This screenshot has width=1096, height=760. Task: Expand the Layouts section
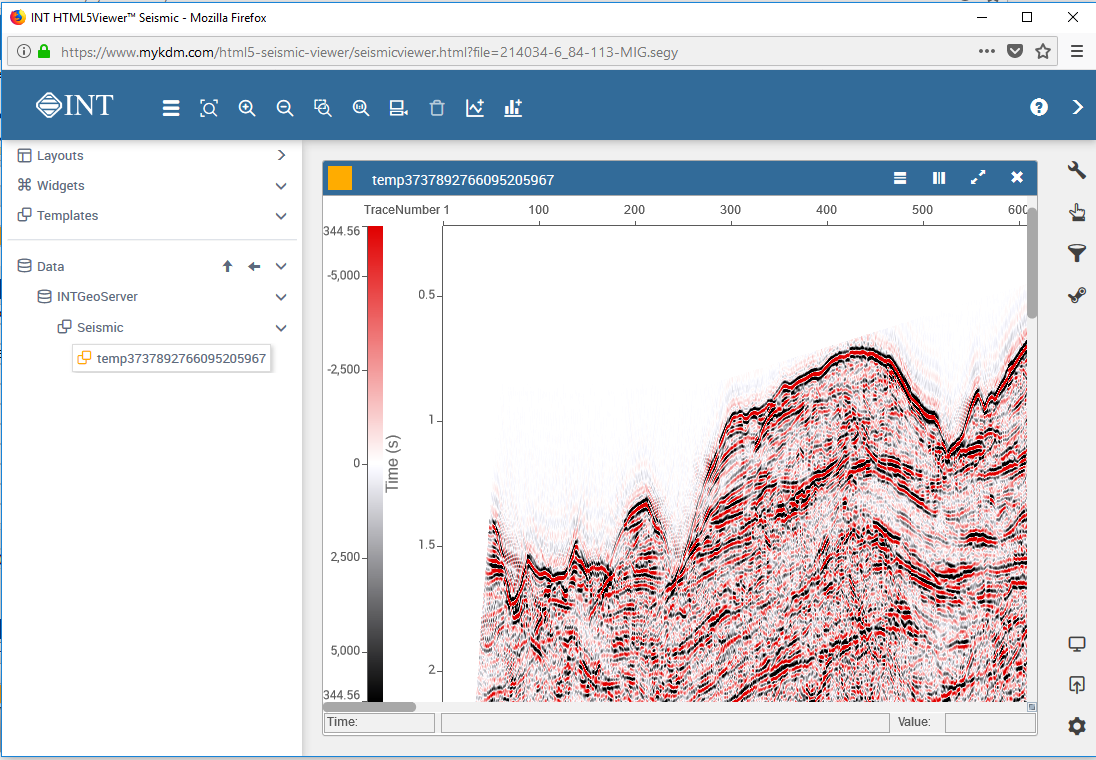tap(281, 155)
